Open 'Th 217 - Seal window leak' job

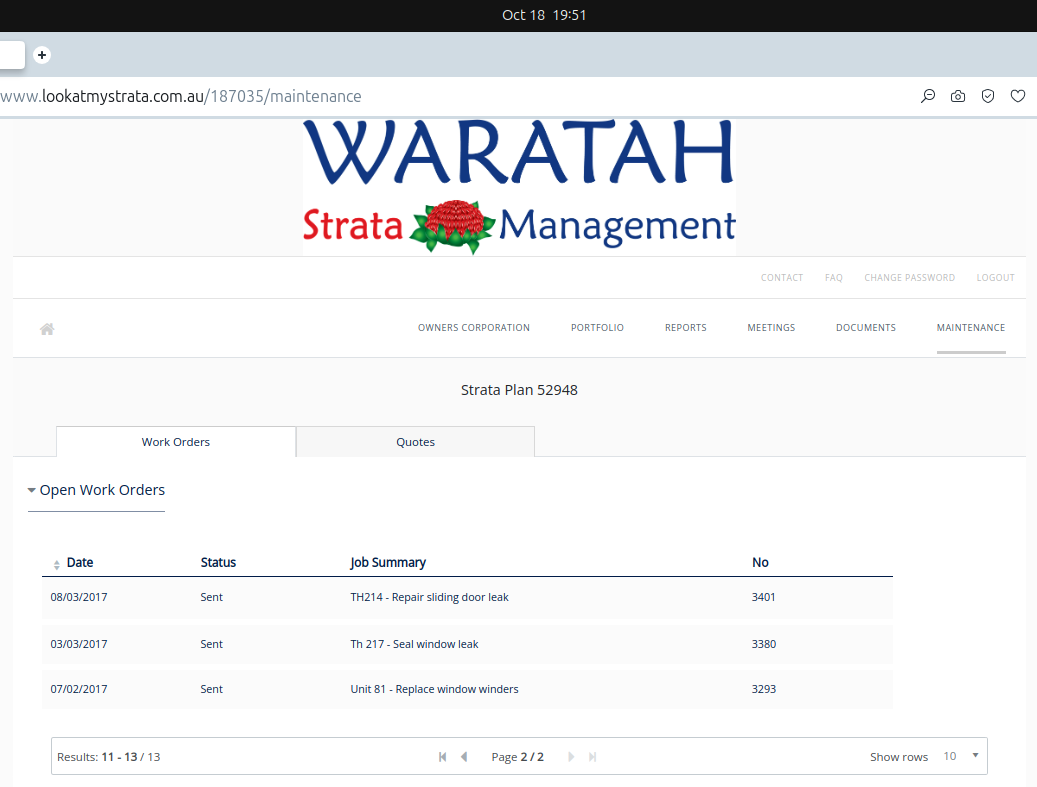414,644
